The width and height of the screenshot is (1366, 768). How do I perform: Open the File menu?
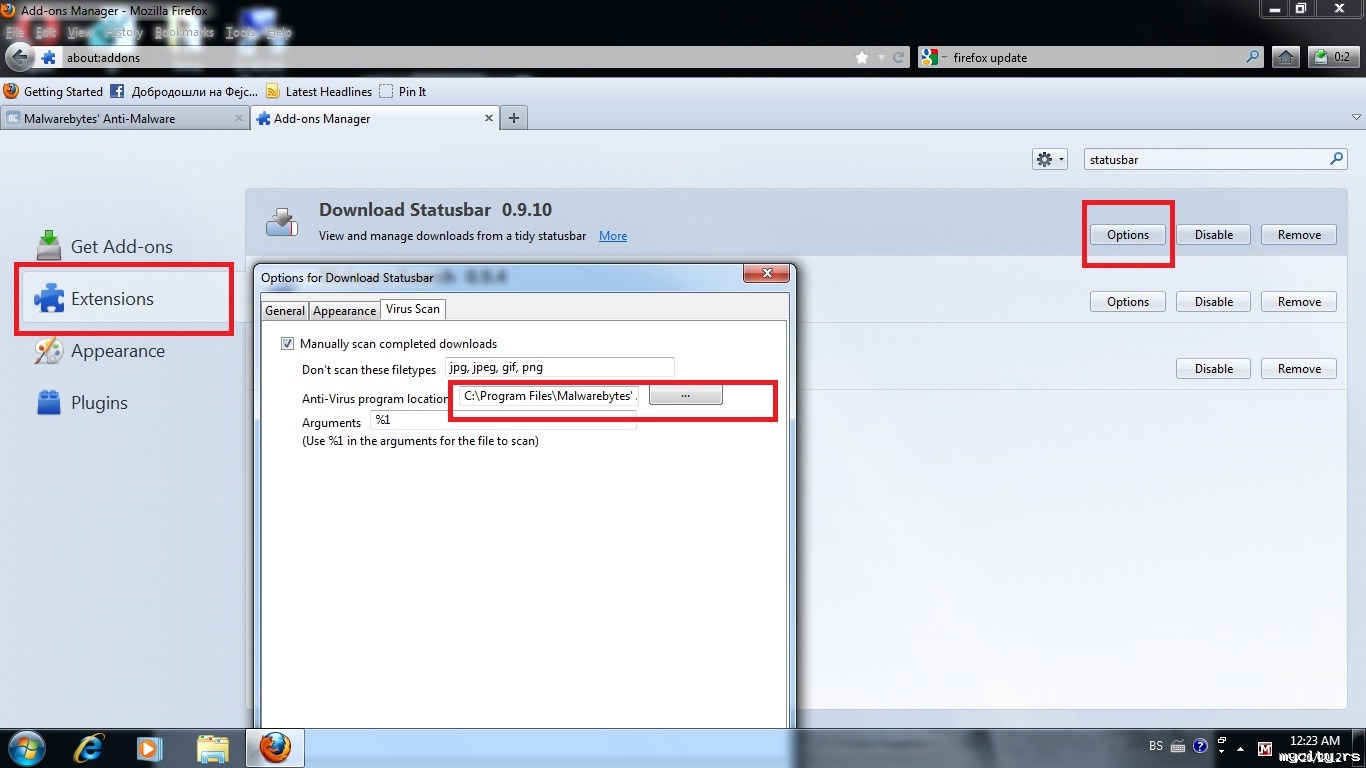pos(15,32)
